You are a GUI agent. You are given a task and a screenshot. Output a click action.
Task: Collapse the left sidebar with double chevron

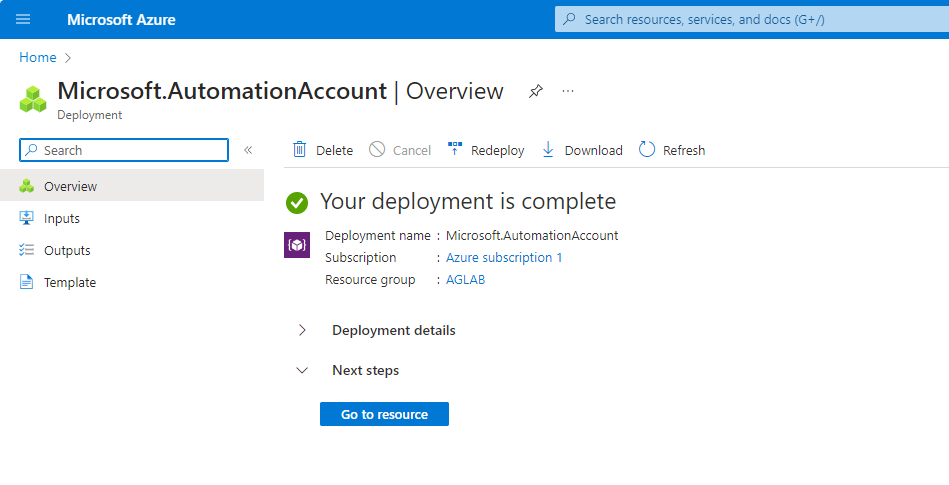point(248,150)
